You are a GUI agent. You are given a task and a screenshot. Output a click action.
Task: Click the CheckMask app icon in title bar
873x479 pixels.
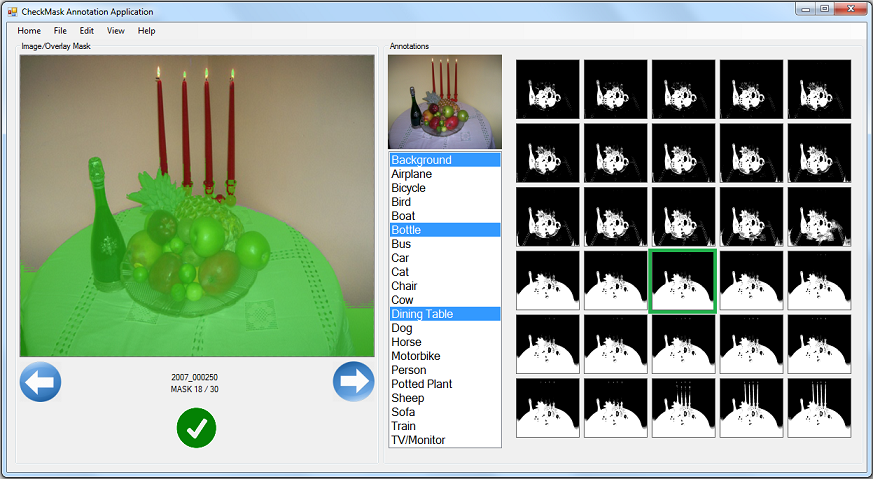pos(12,11)
